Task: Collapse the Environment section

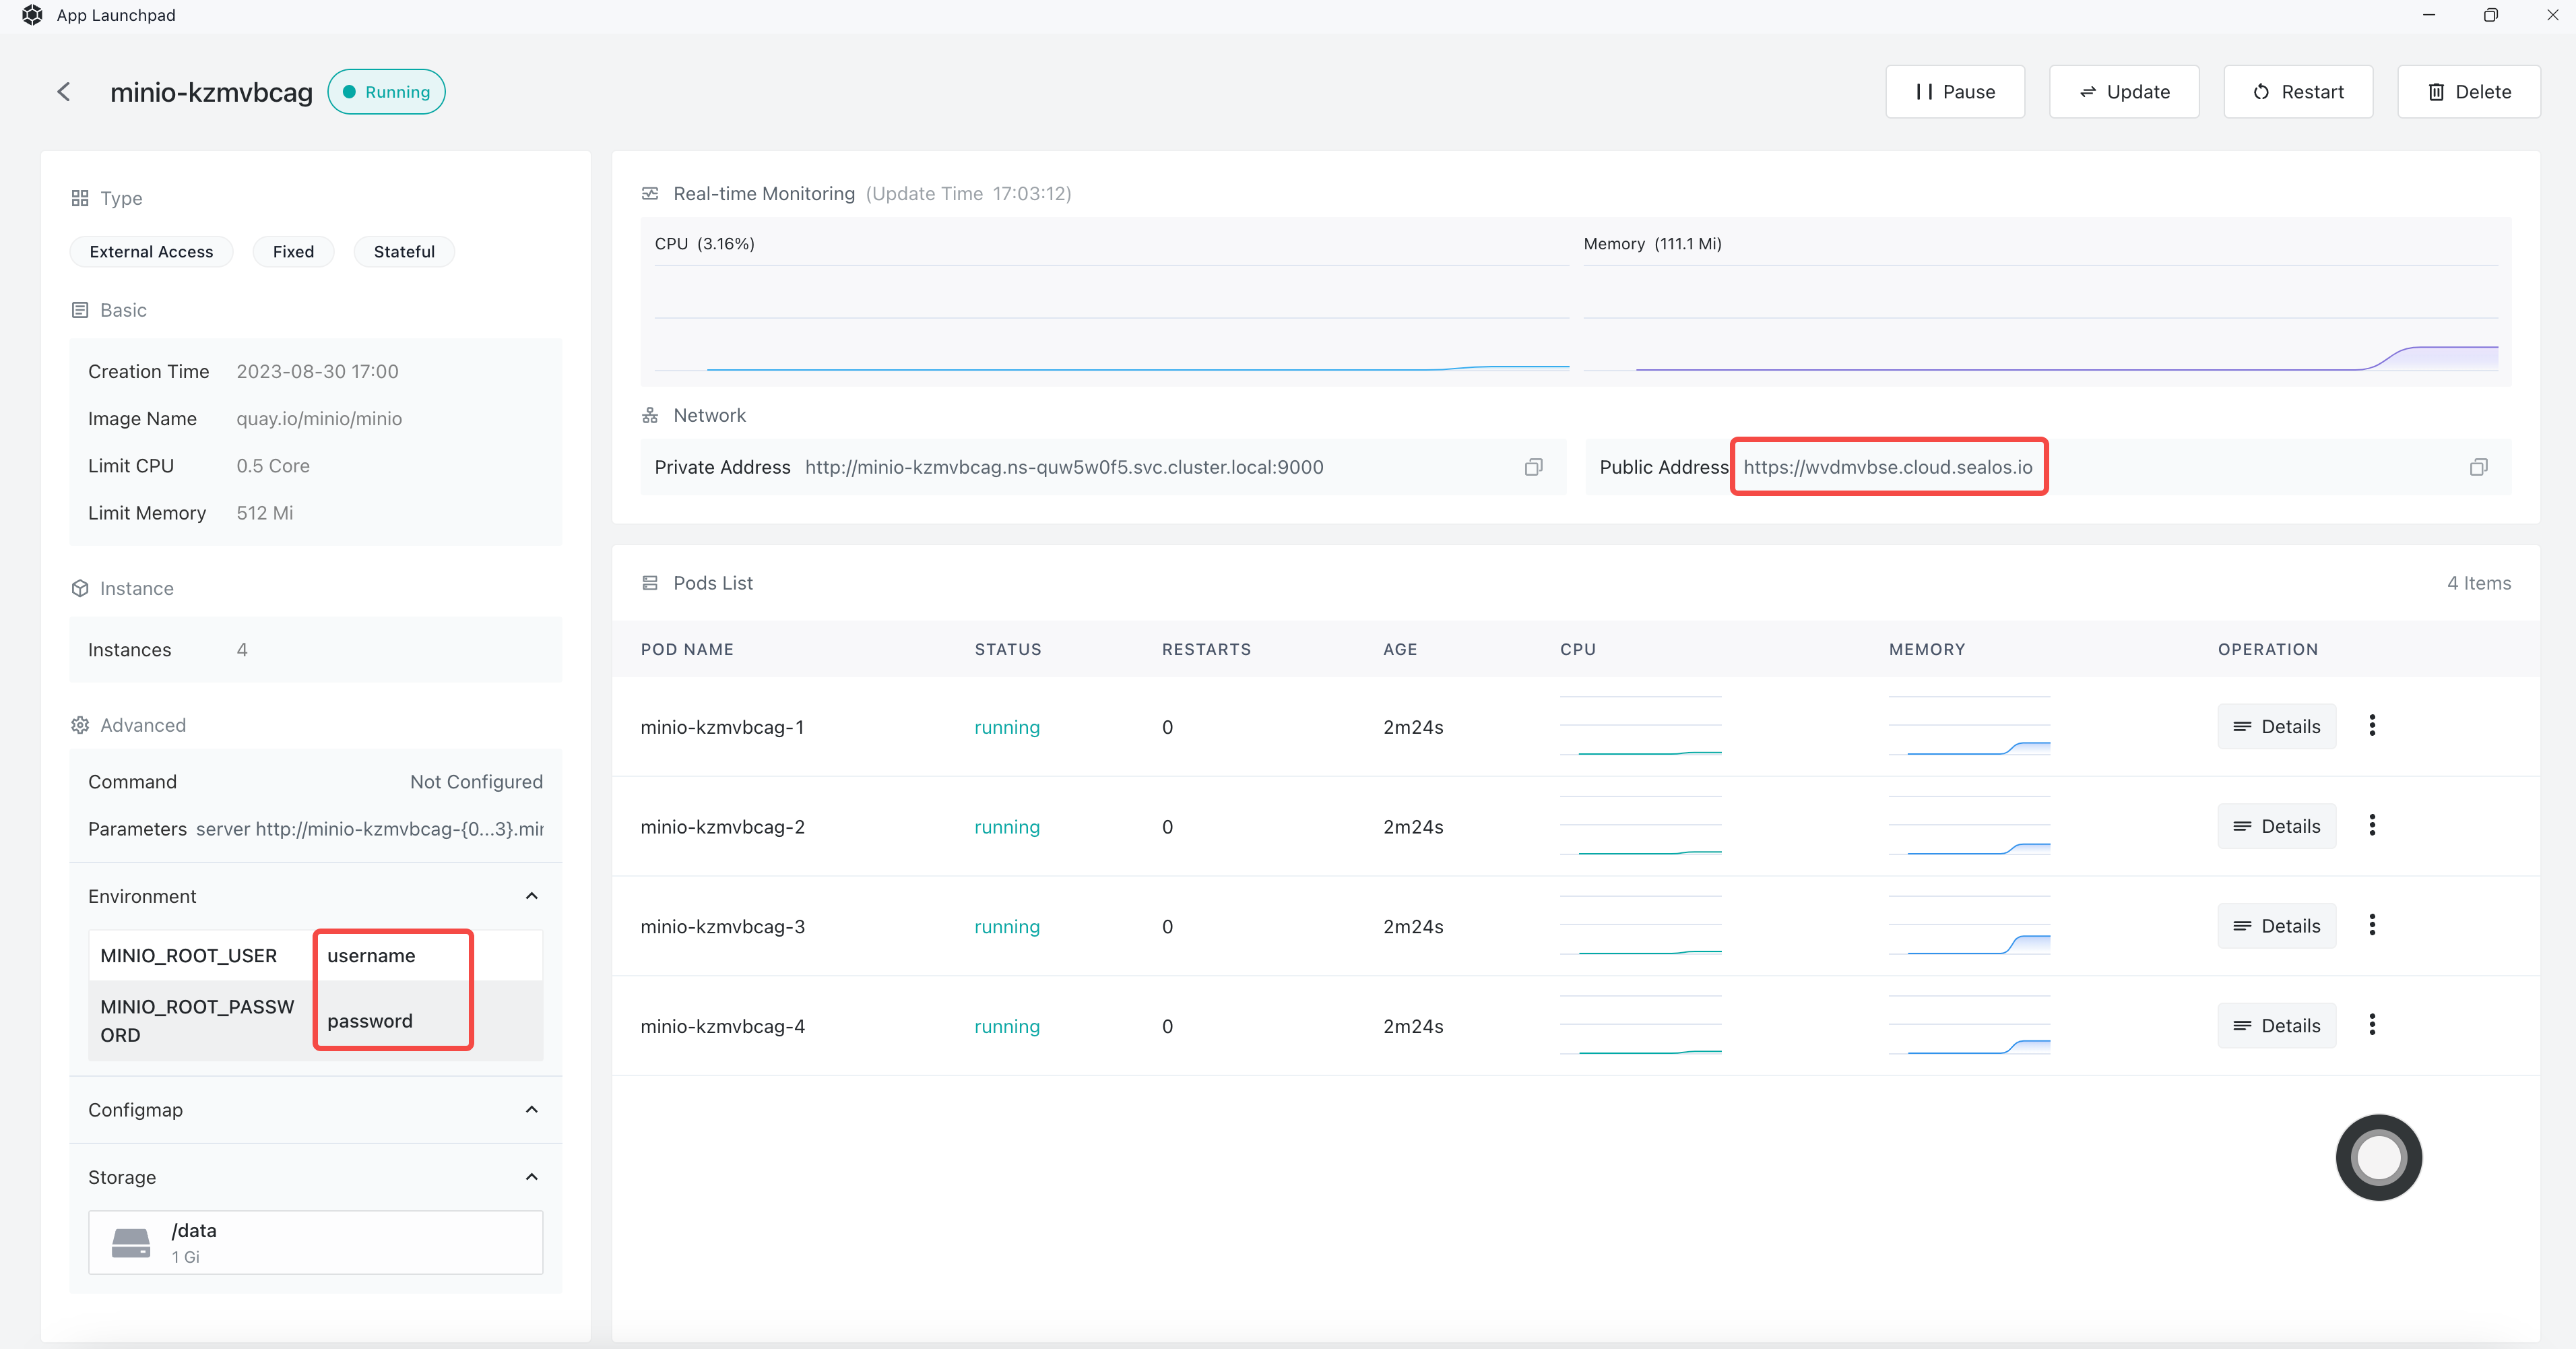Action: pos(532,896)
